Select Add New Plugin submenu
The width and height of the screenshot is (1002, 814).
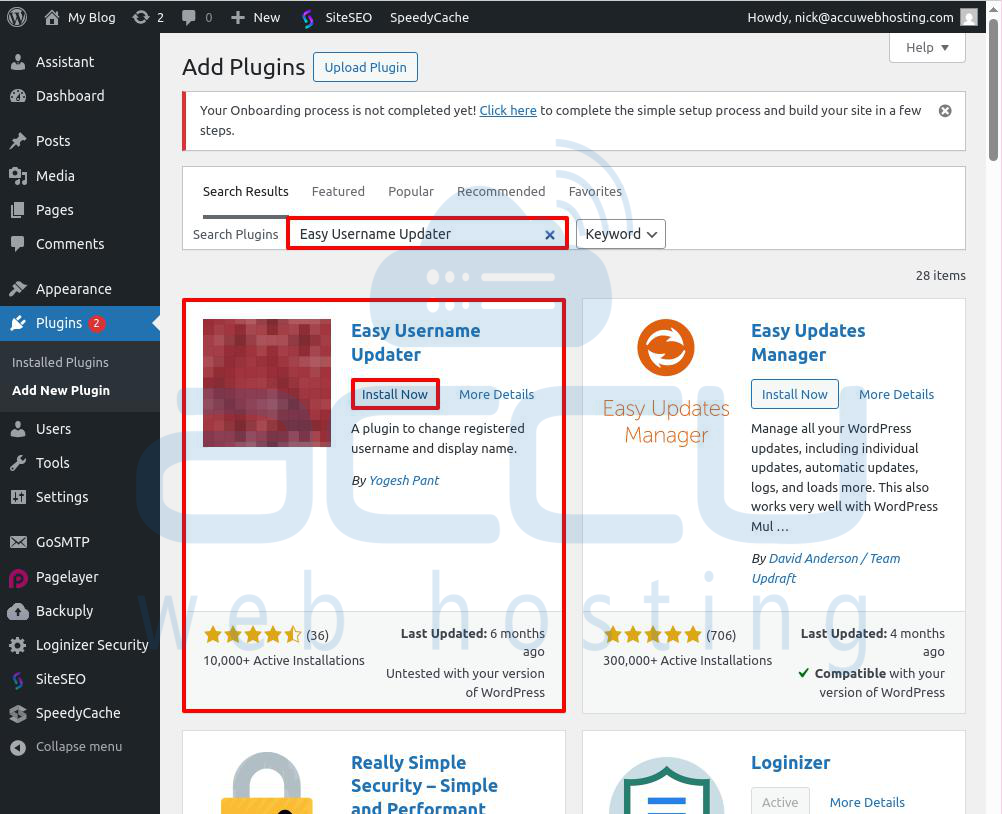[x=61, y=390]
